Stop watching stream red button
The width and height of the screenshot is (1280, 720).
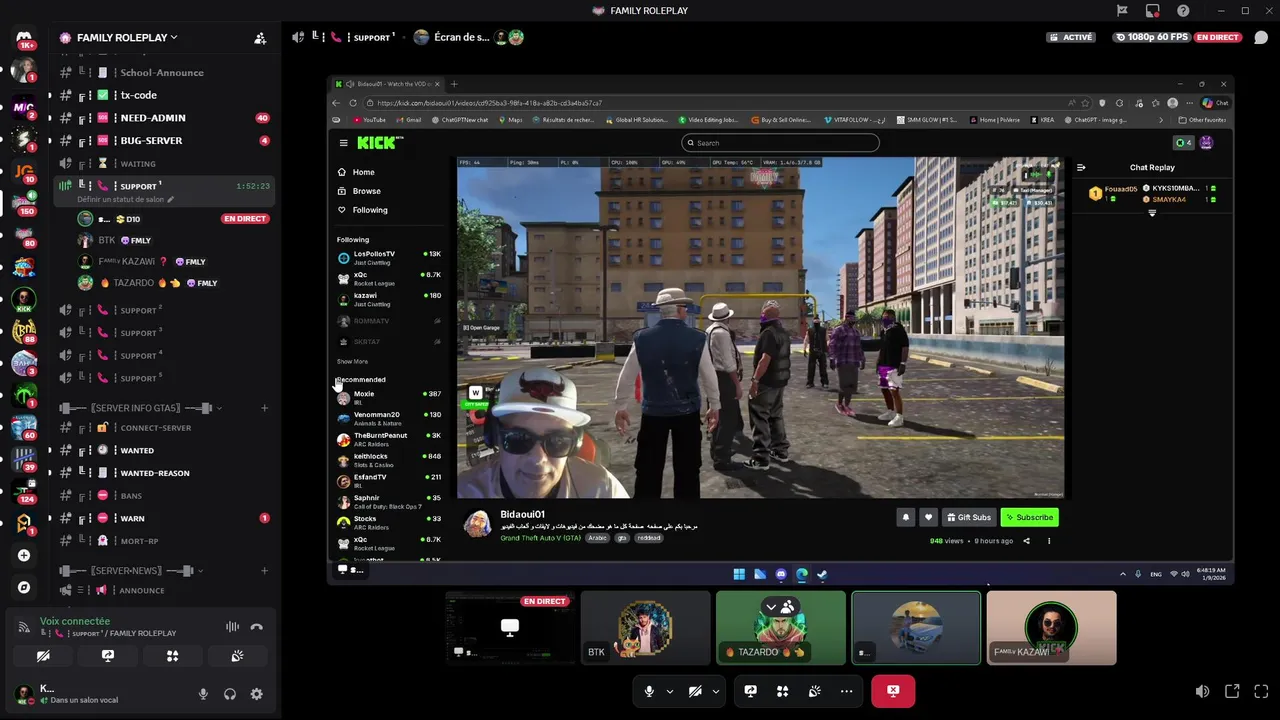point(893,691)
